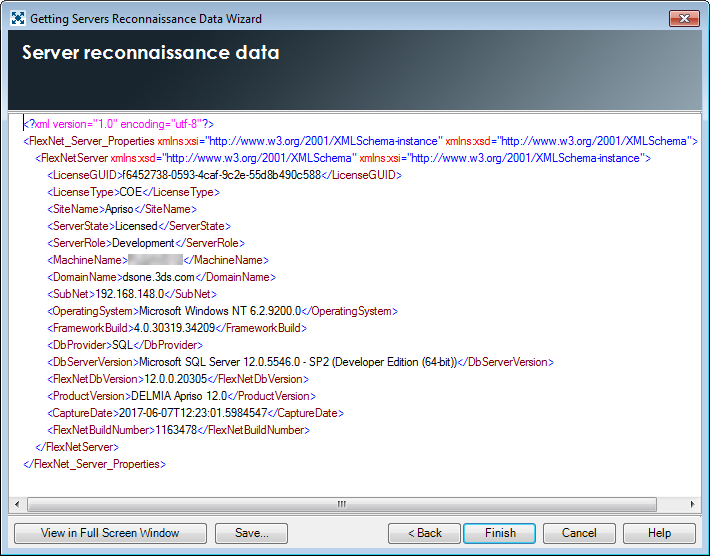Click the Save... button
The width and height of the screenshot is (710, 556).
(x=251, y=533)
